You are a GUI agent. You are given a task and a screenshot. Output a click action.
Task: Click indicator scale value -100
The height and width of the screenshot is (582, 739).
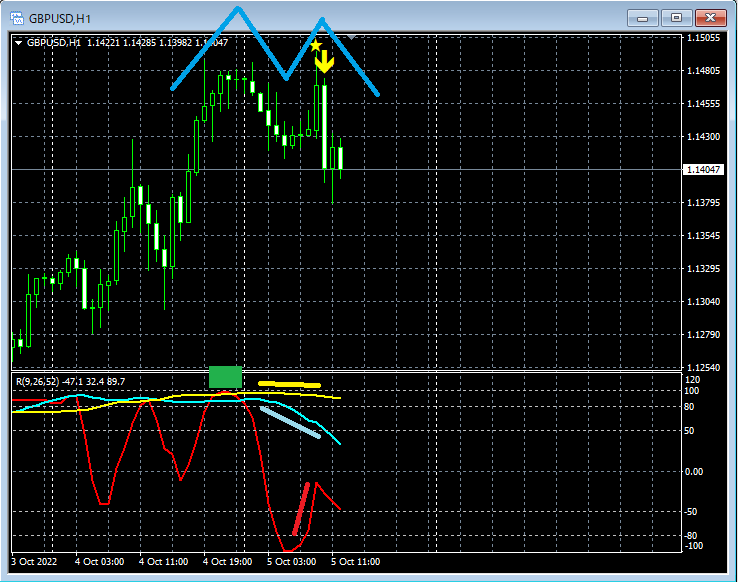pyautogui.click(x=693, y=546)
